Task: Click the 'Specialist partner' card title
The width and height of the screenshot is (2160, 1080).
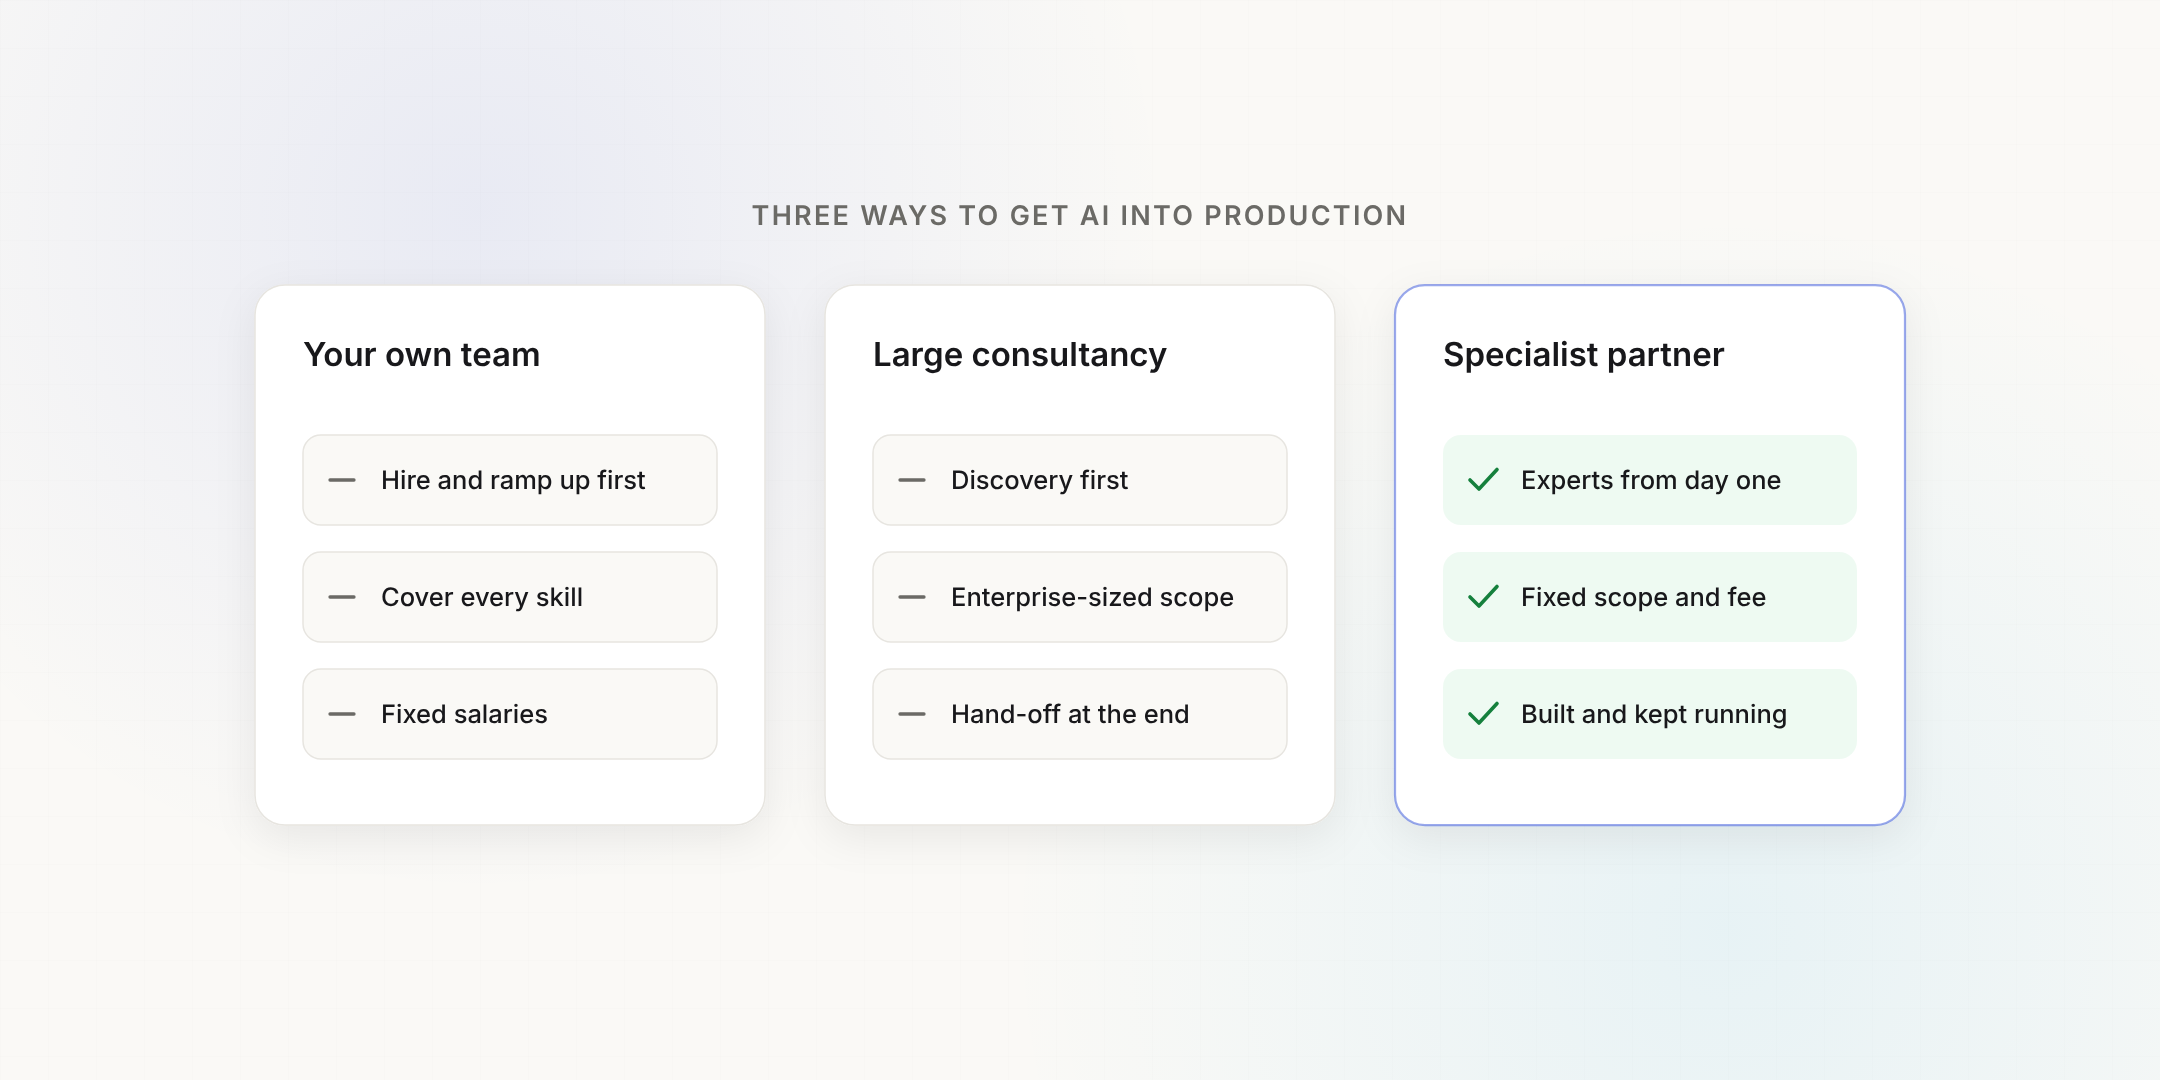Action: coord(1584,356)
